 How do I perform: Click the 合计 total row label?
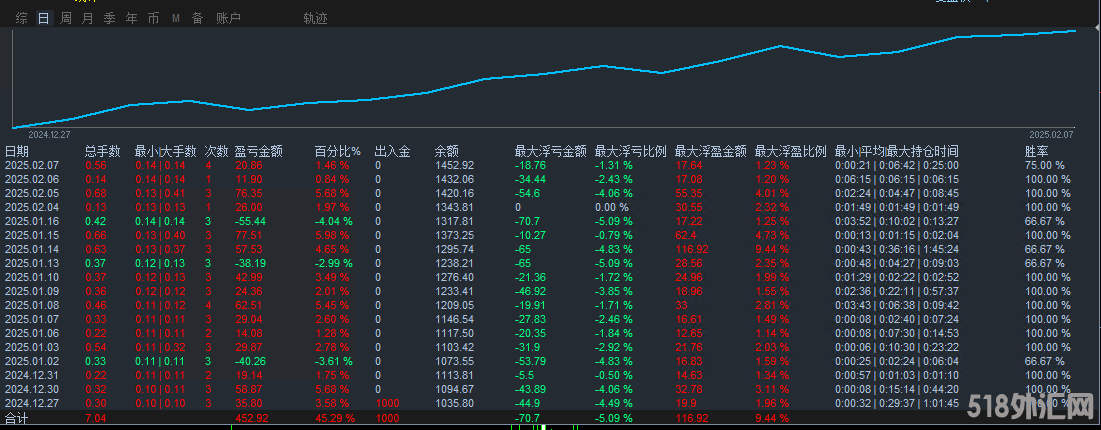click(x=17, y=418)
